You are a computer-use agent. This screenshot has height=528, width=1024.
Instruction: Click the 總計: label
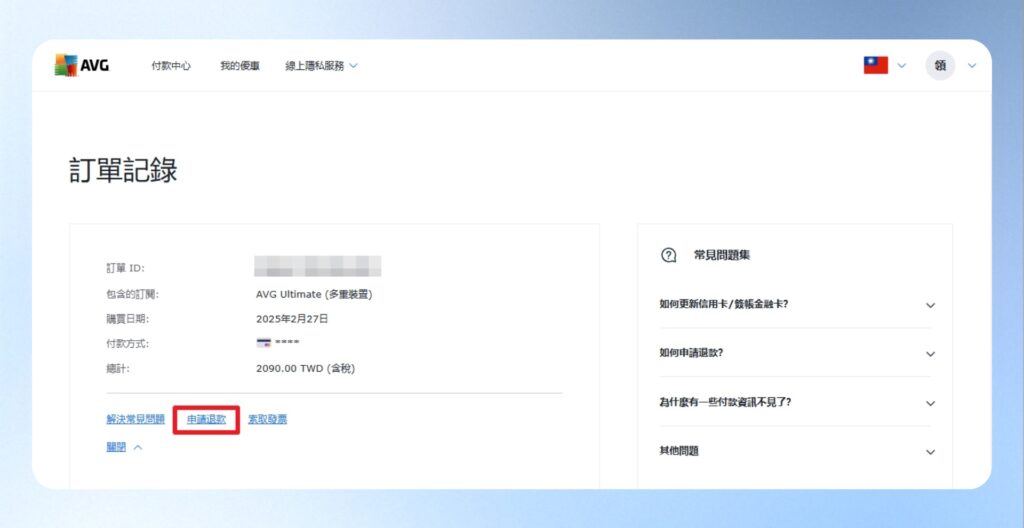click(118, 369)
